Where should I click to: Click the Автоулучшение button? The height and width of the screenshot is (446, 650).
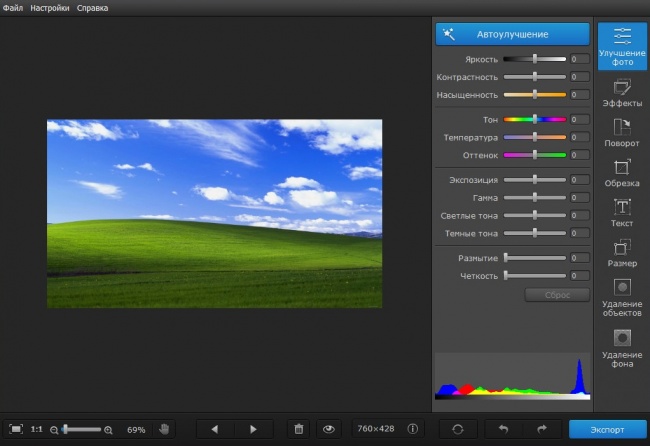(x=512, y=34)
